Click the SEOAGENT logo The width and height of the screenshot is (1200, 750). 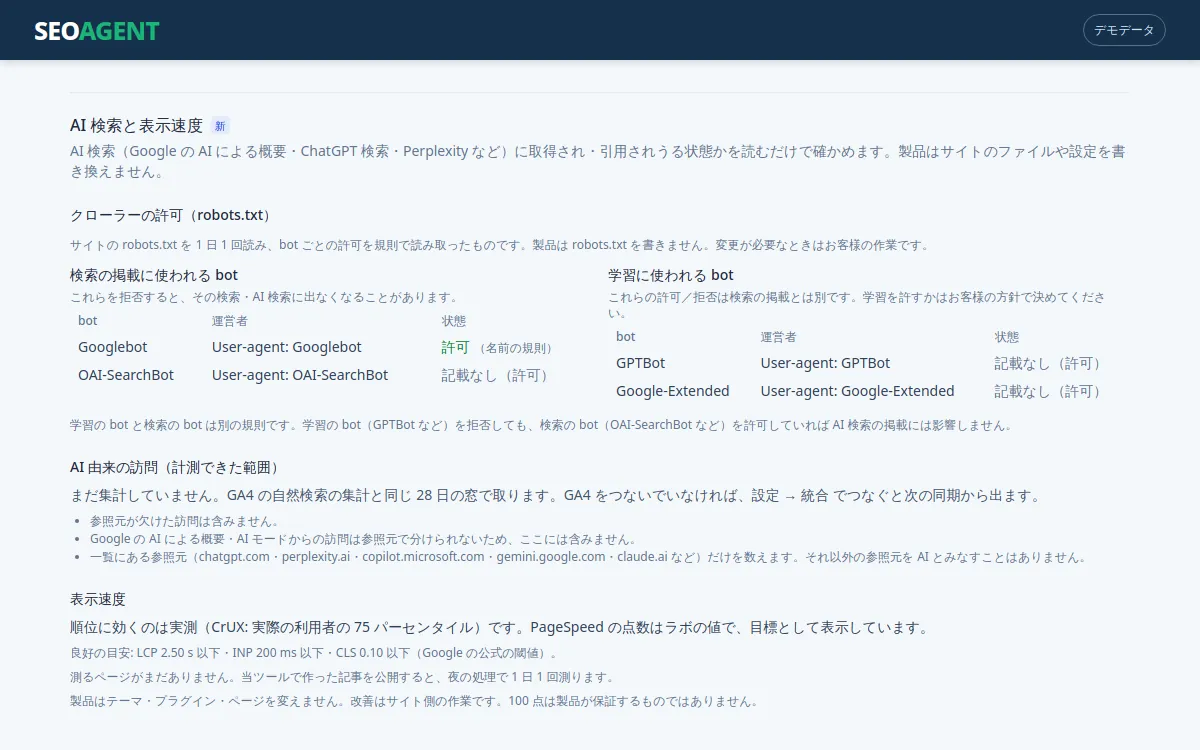[97, 31]
